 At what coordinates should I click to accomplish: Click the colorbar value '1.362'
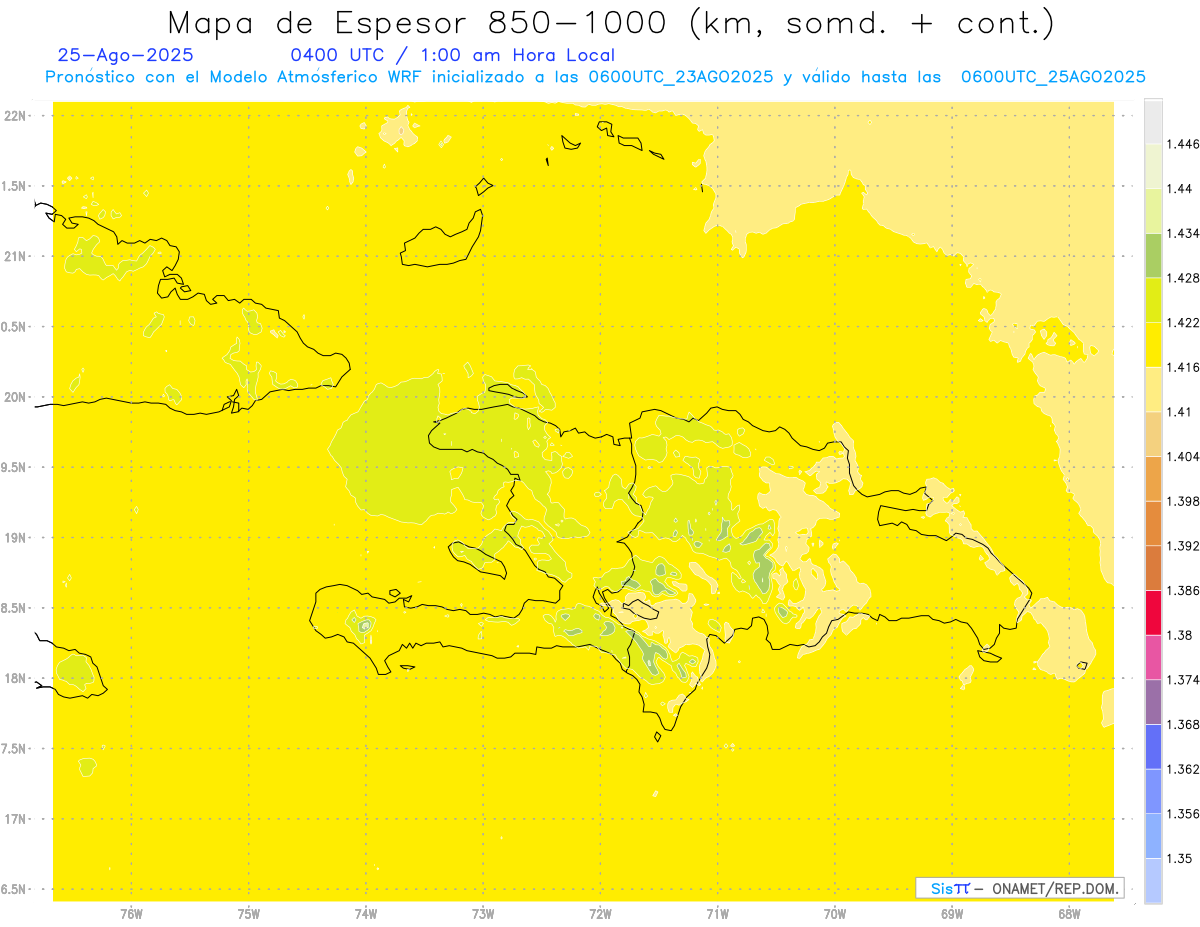pos(1183,769)
